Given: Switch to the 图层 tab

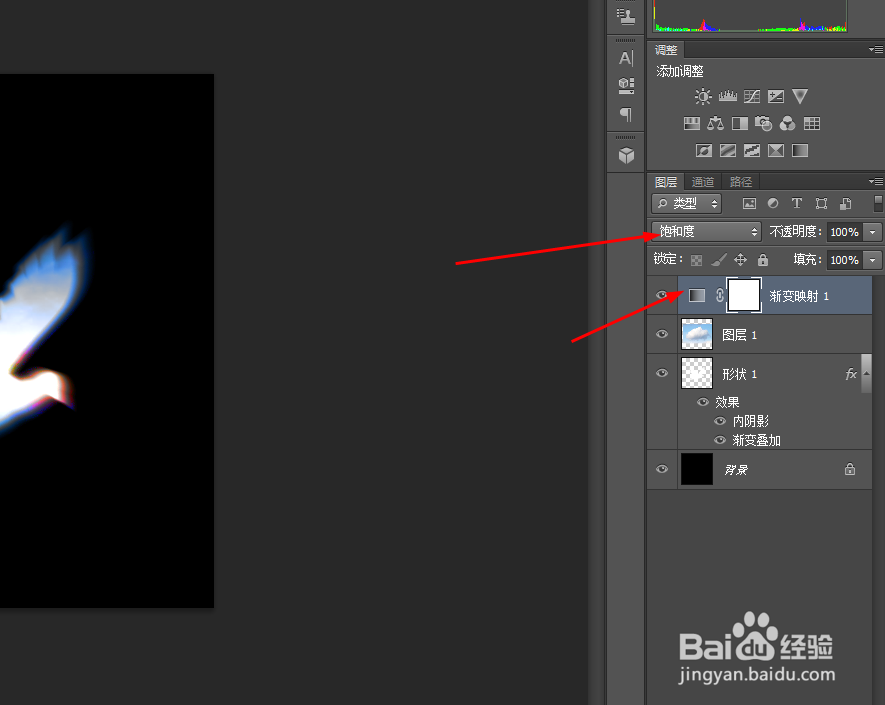Looking at the screenshot, I should point(666,182).
